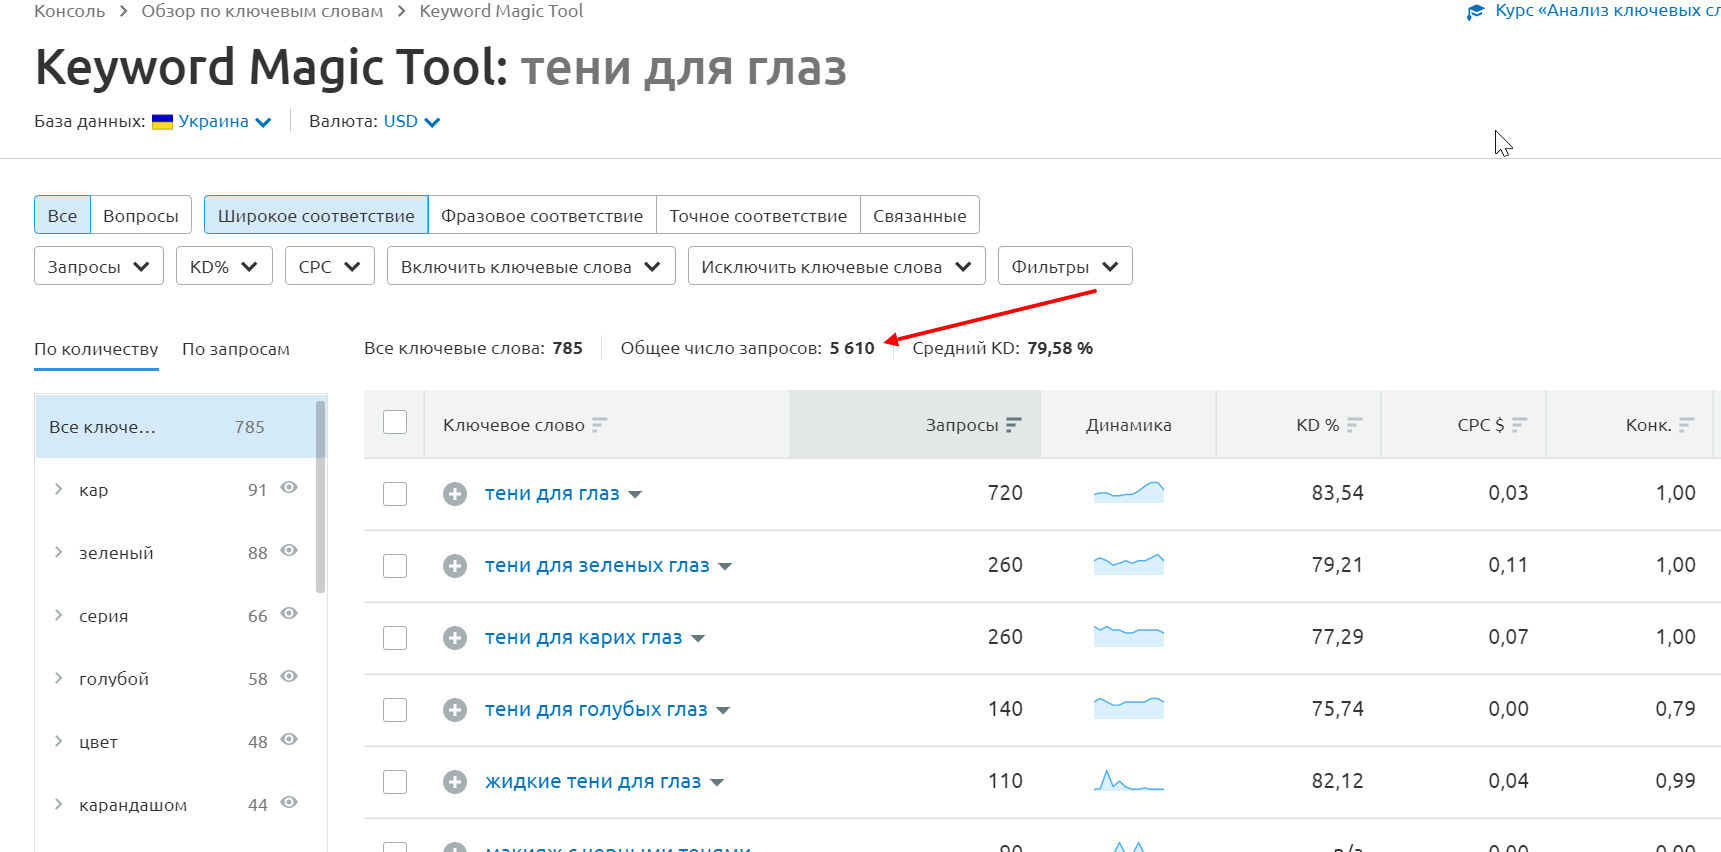Select the Связанные tab
The image size is (1721, 852).
(920, 215)
